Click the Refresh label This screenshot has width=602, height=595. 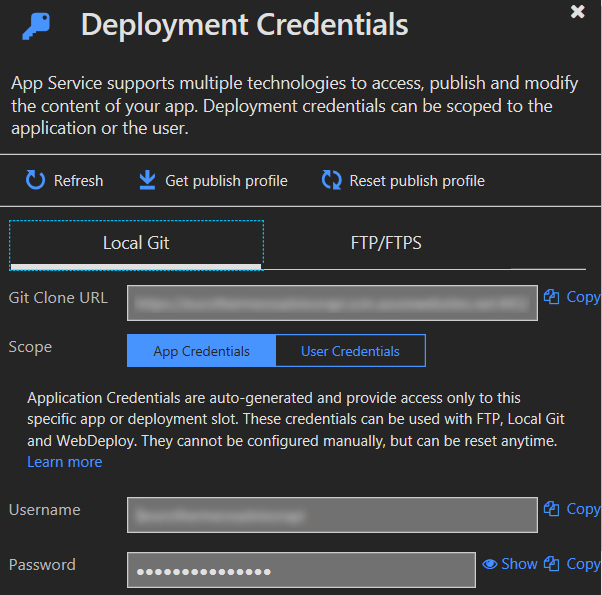[78, 181]
